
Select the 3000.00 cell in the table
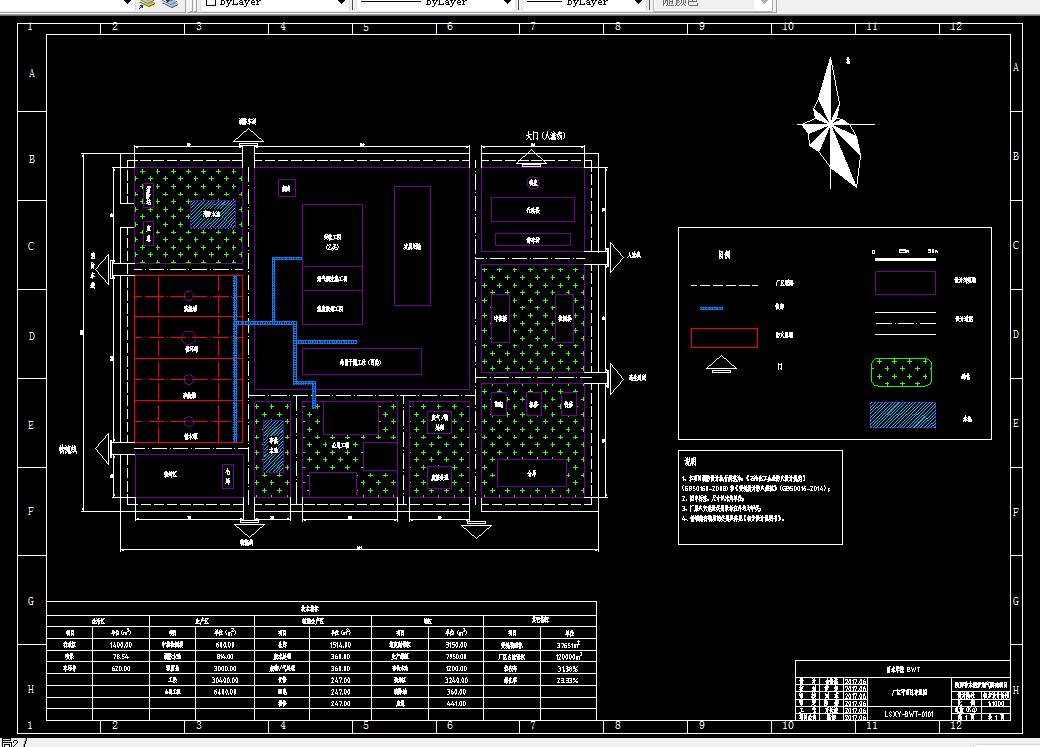tap(225, 669)
